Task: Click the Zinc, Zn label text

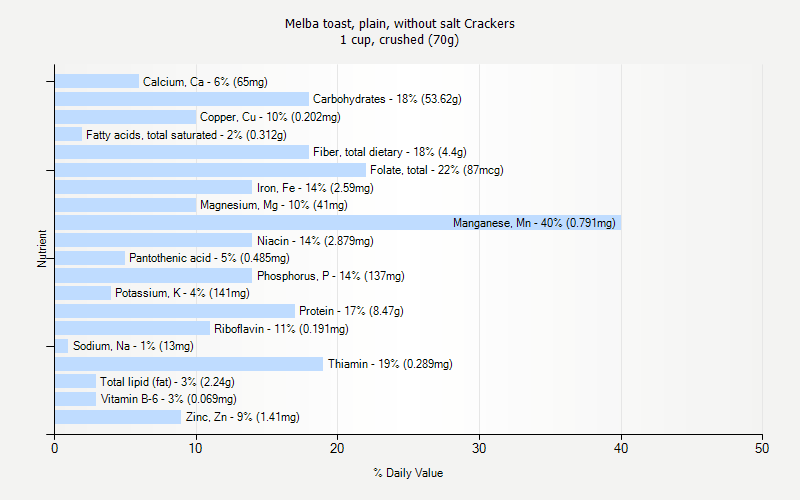Action: (242, 417)
